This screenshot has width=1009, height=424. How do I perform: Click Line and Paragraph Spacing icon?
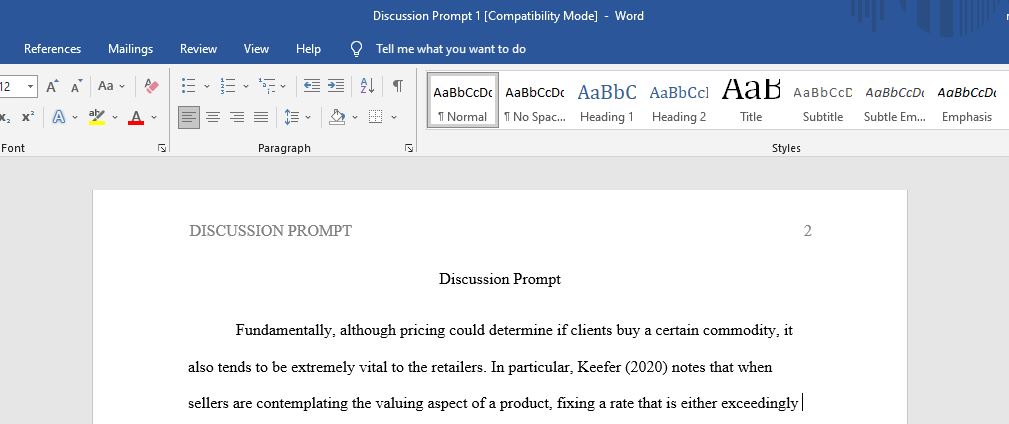tap(292, 117)
